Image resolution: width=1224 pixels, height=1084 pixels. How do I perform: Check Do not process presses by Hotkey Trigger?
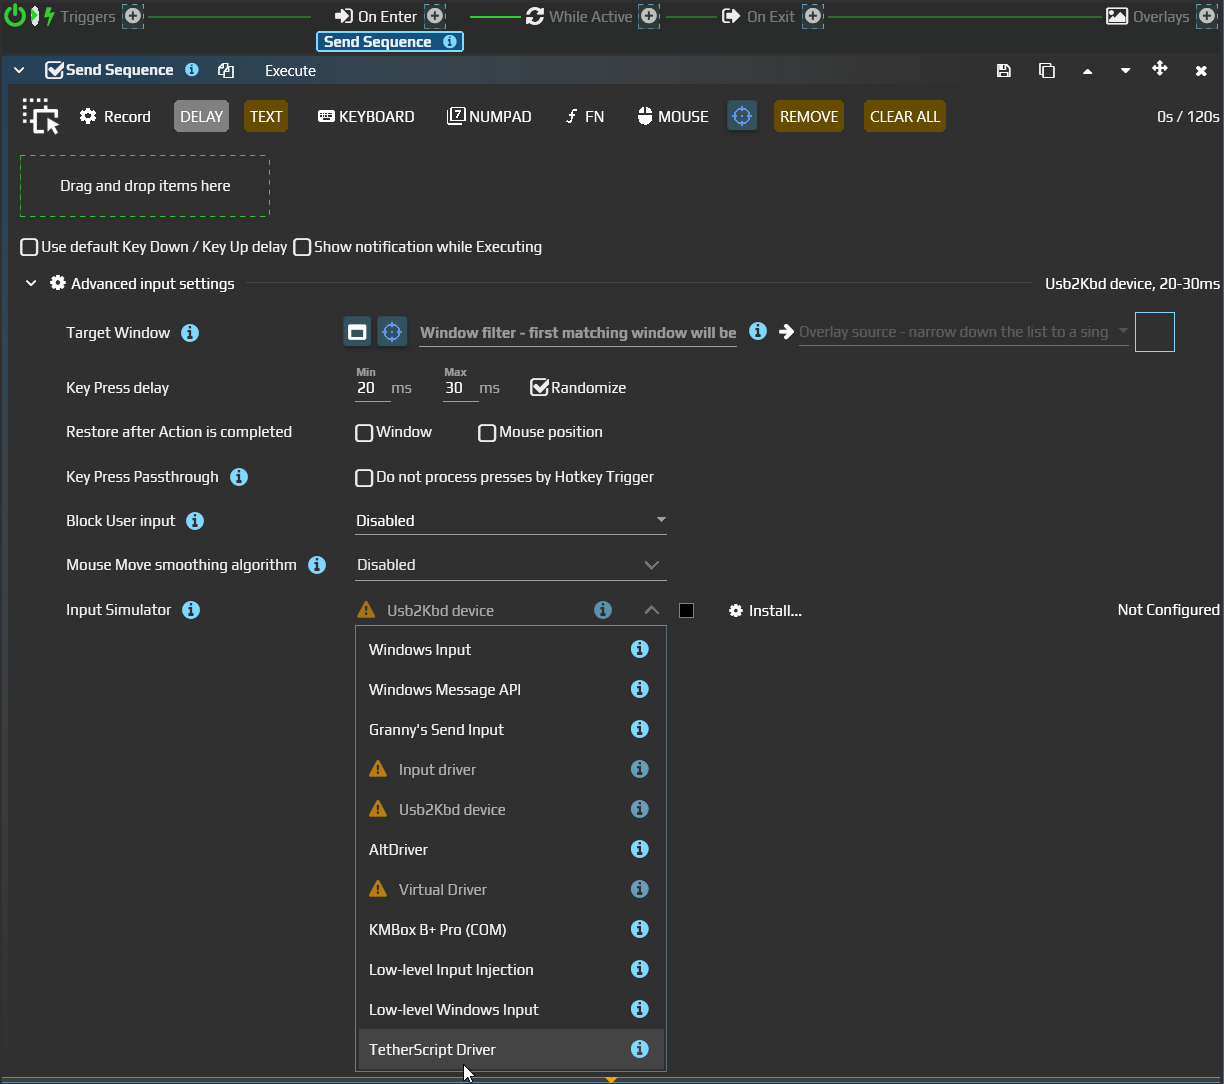365,478
